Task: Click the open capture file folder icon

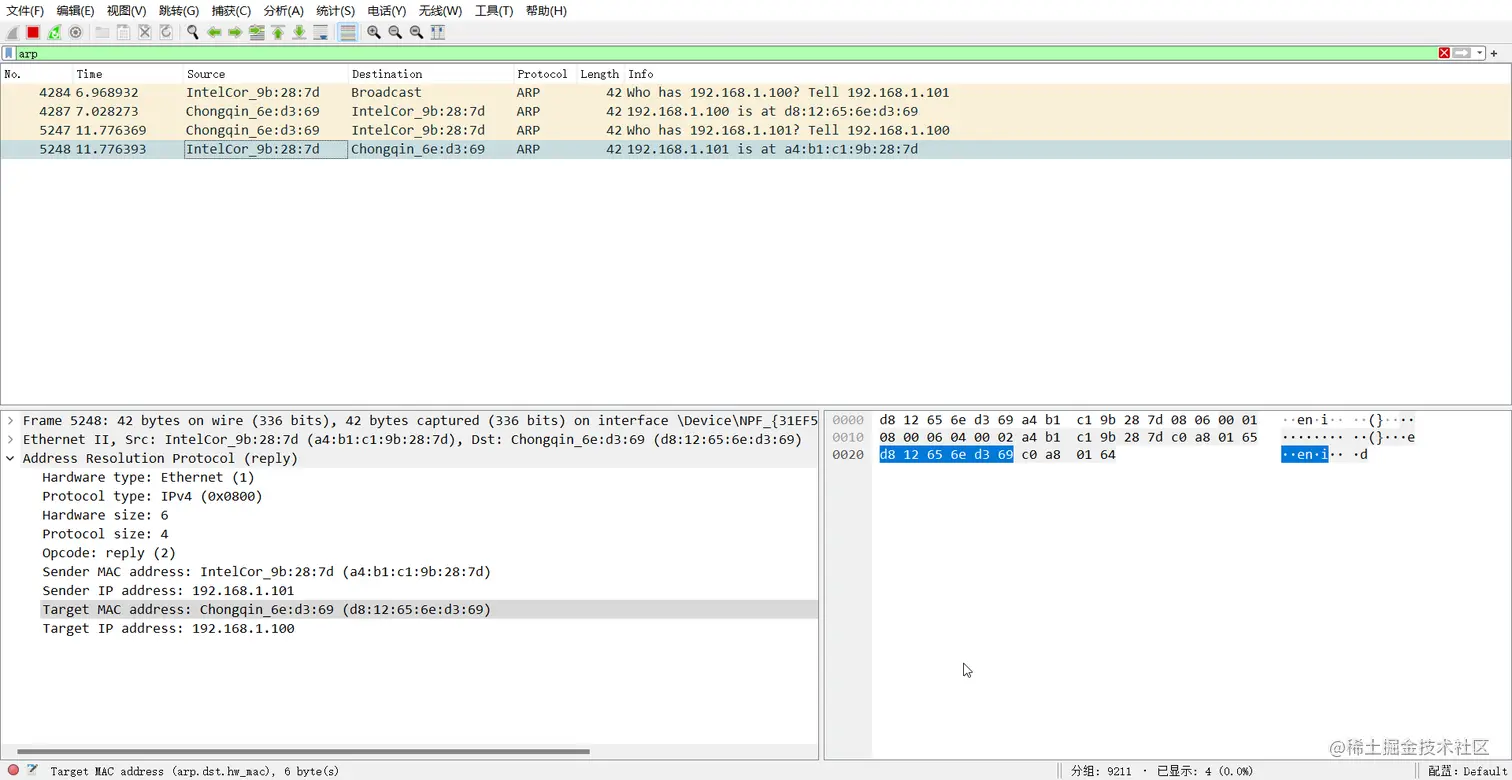Action: (102, 32)
